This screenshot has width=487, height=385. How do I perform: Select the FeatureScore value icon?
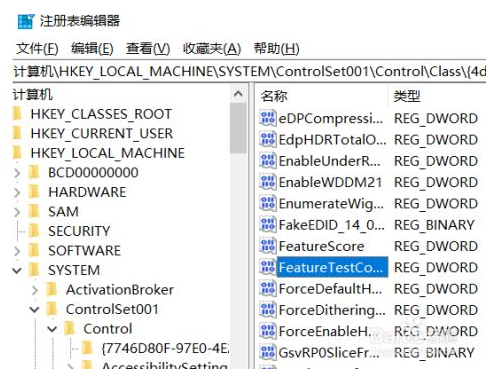click(x=268, y=246)
